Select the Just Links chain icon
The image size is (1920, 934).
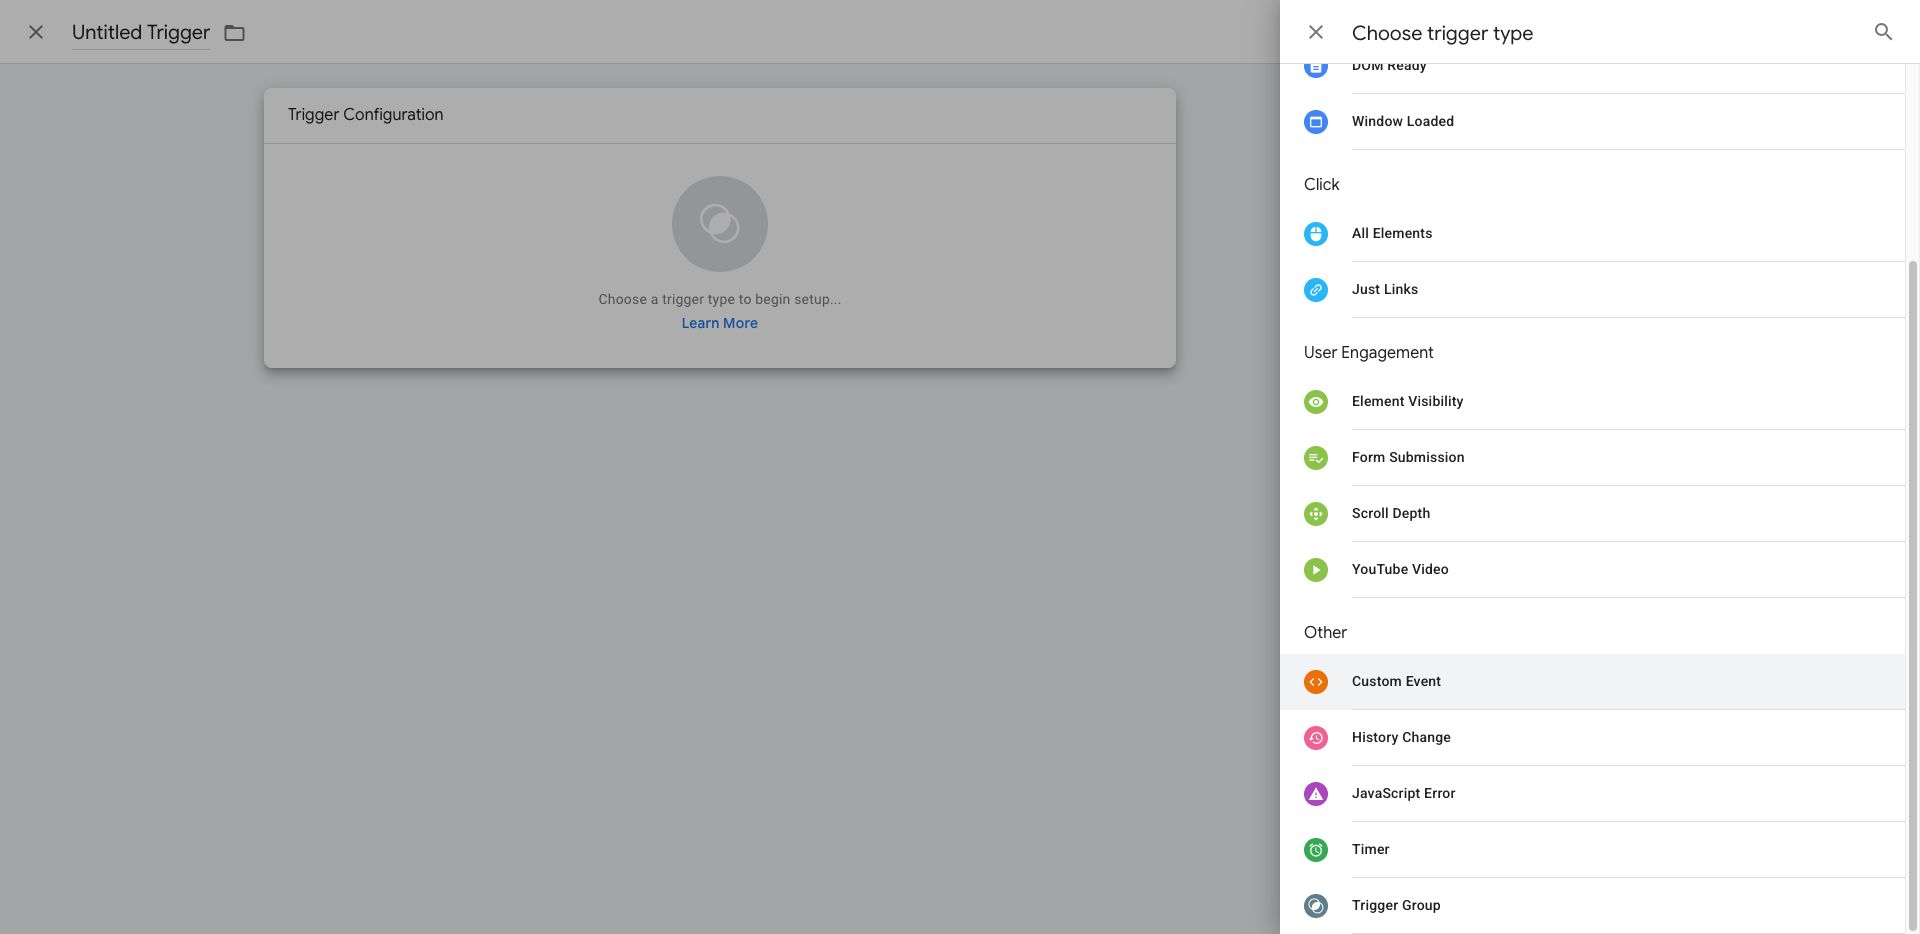[x=1316, y=290]
